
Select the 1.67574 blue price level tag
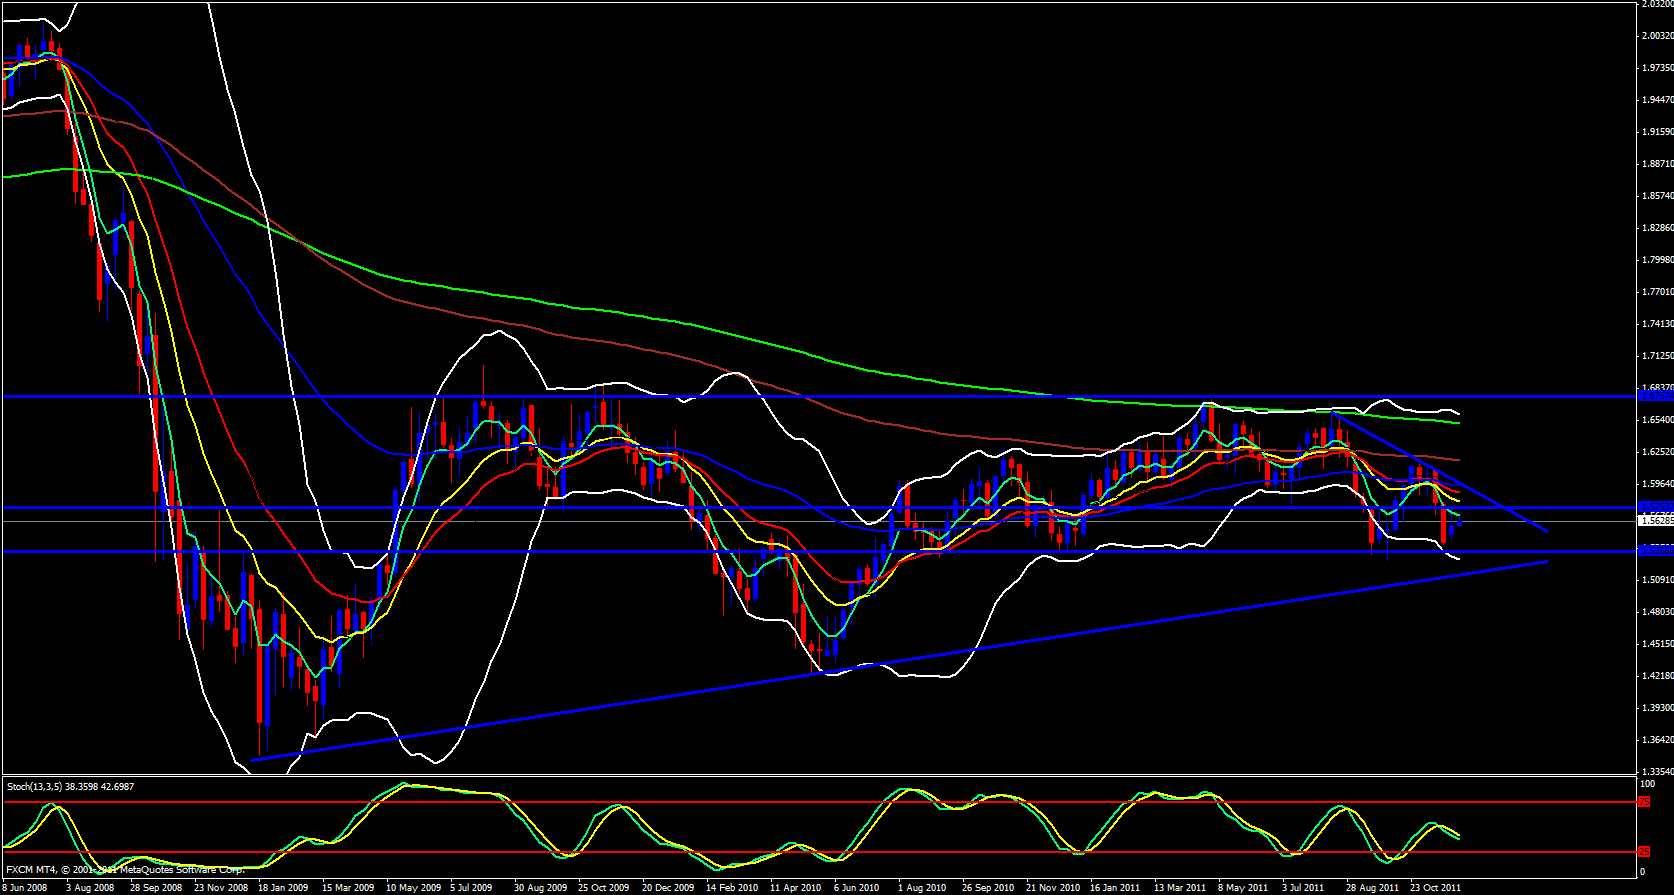coord(1655,396)
